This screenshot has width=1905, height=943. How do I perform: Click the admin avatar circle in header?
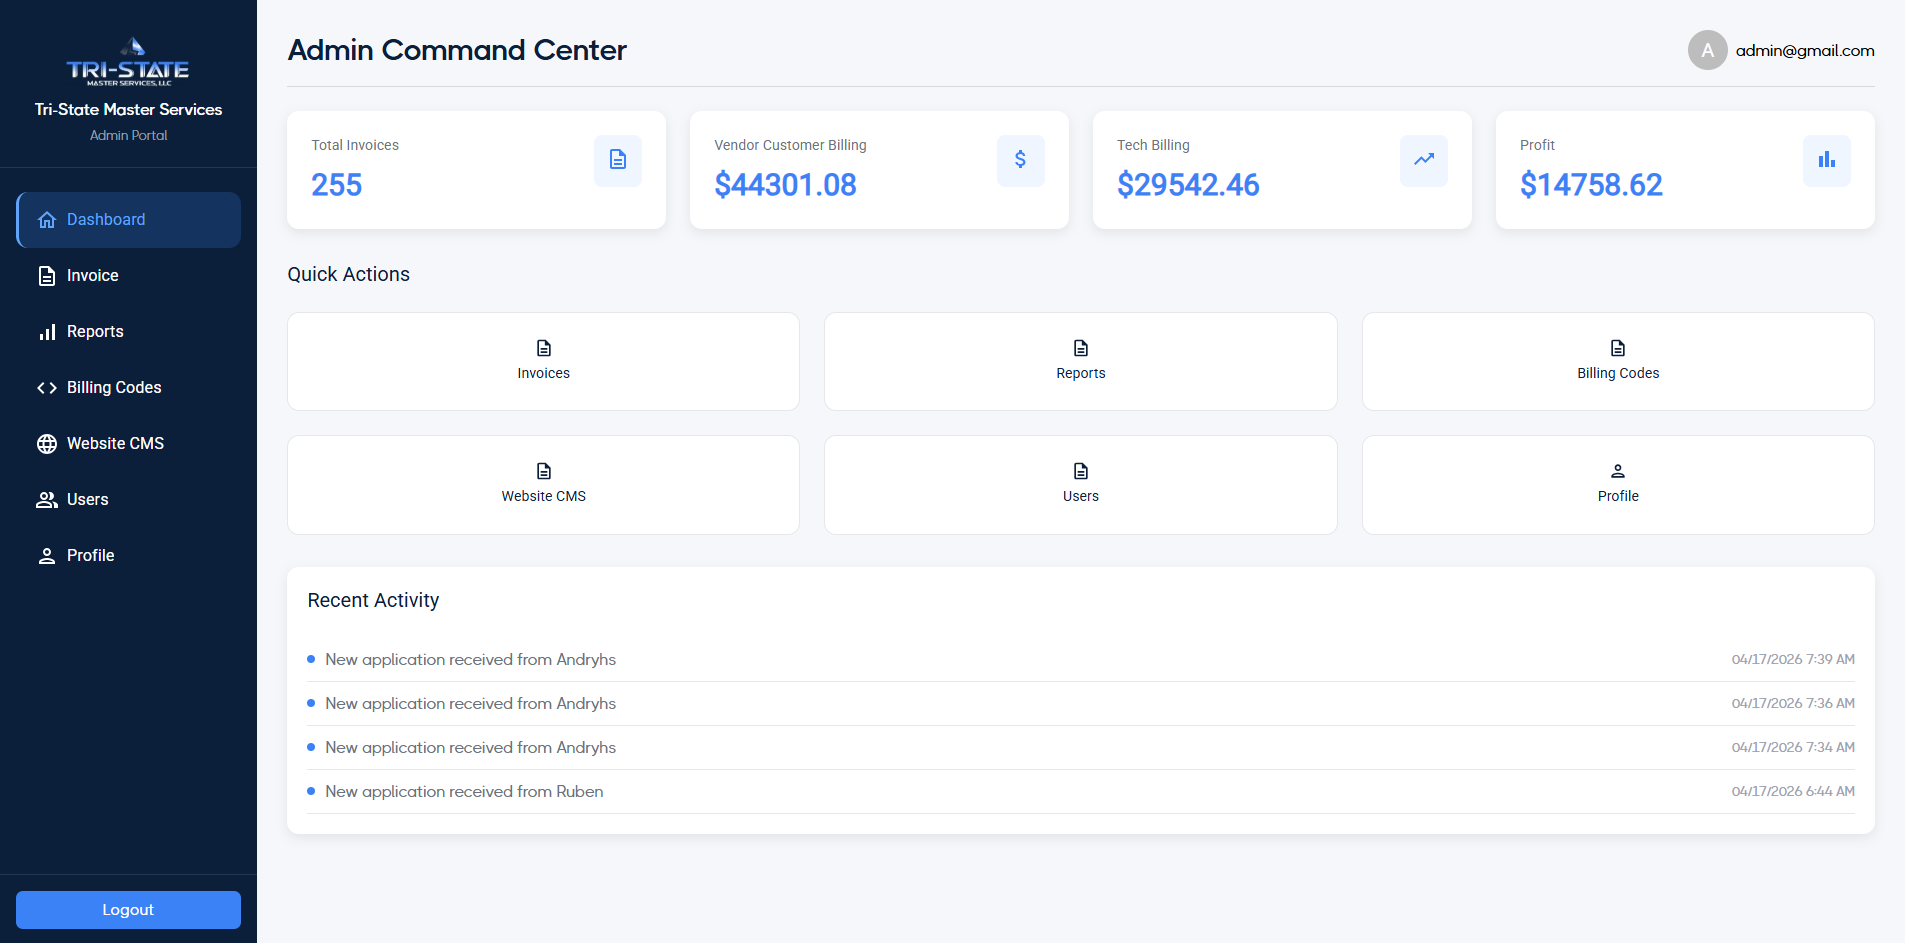1707,50
